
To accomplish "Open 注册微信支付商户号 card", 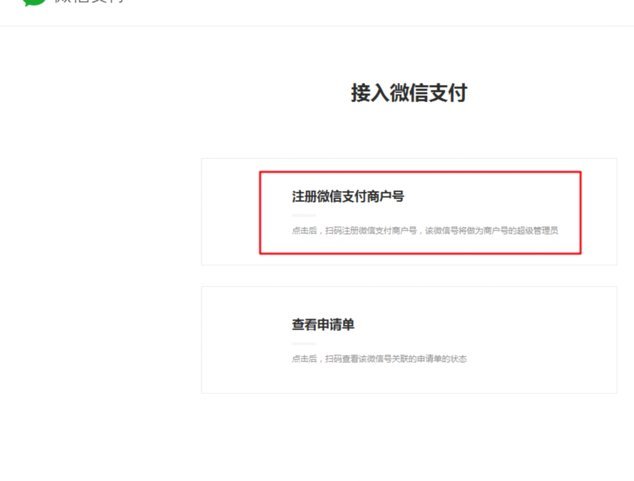I will pos(409,212).
